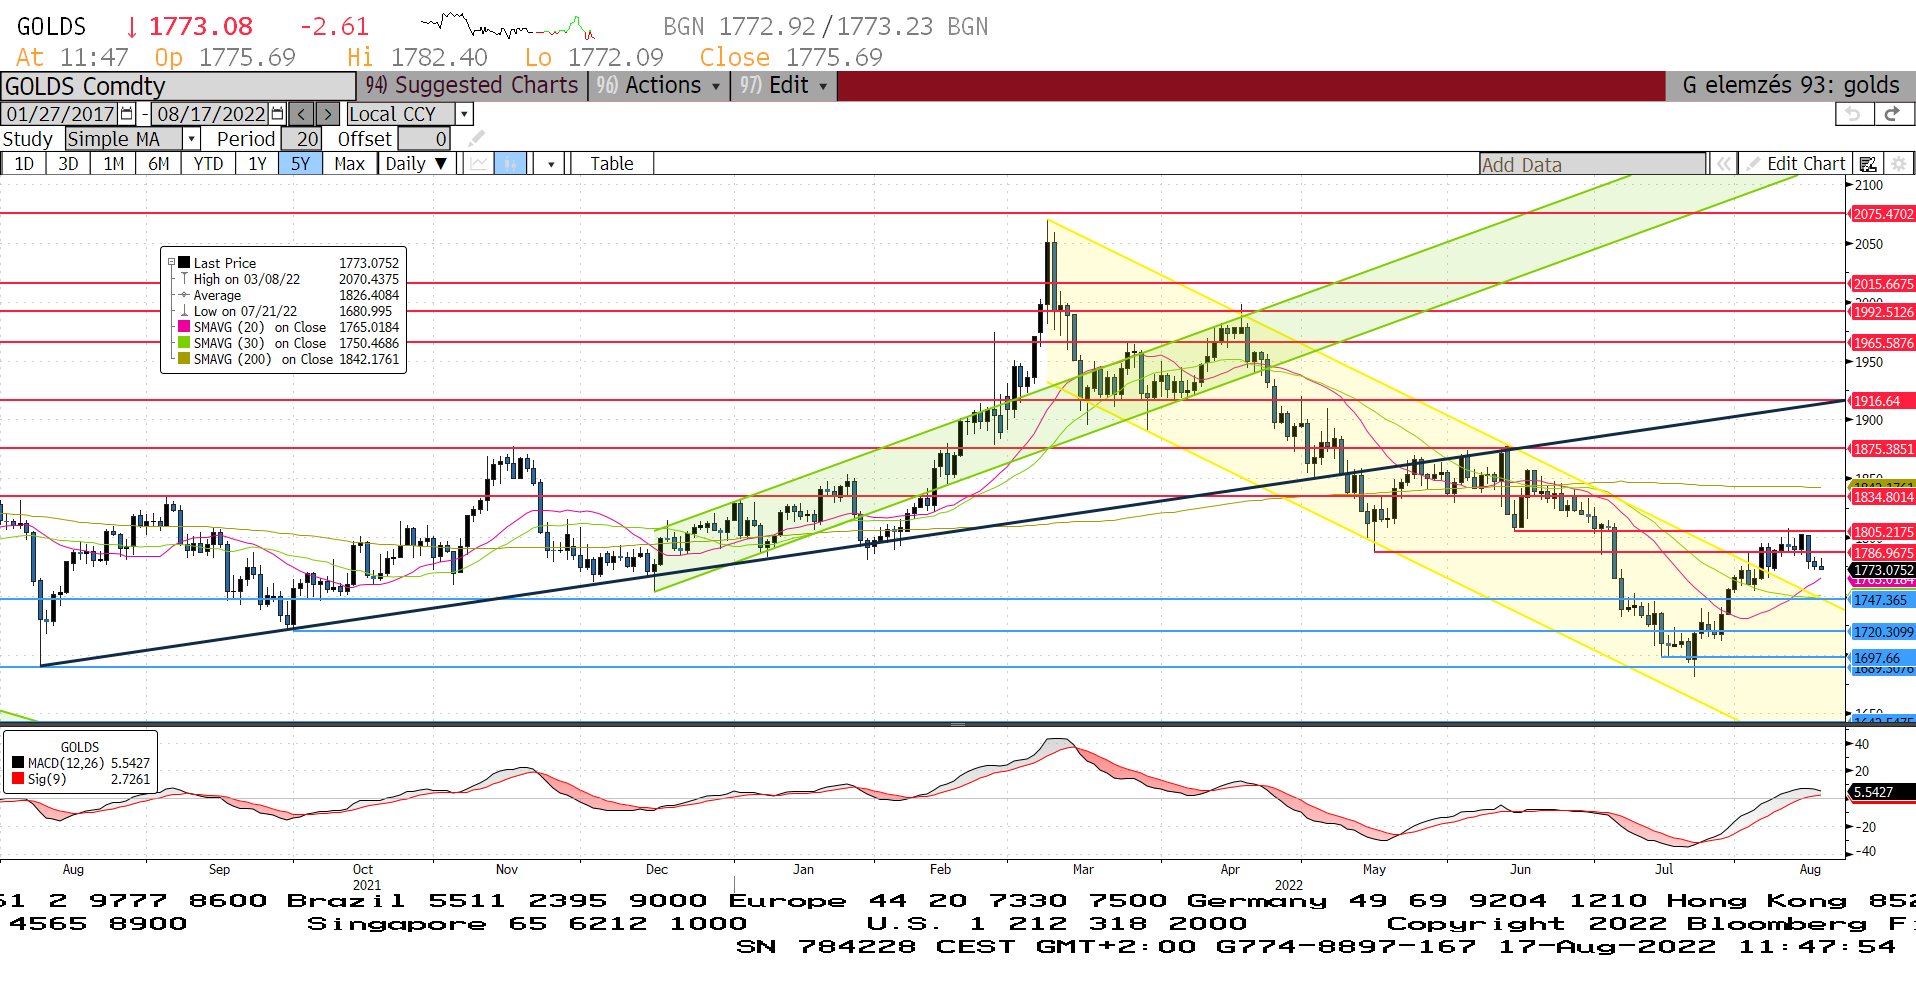This screenshot has width=1916, height=1002.
Task: Open Suggested Charts menu
Action: [x=471, y=85]
